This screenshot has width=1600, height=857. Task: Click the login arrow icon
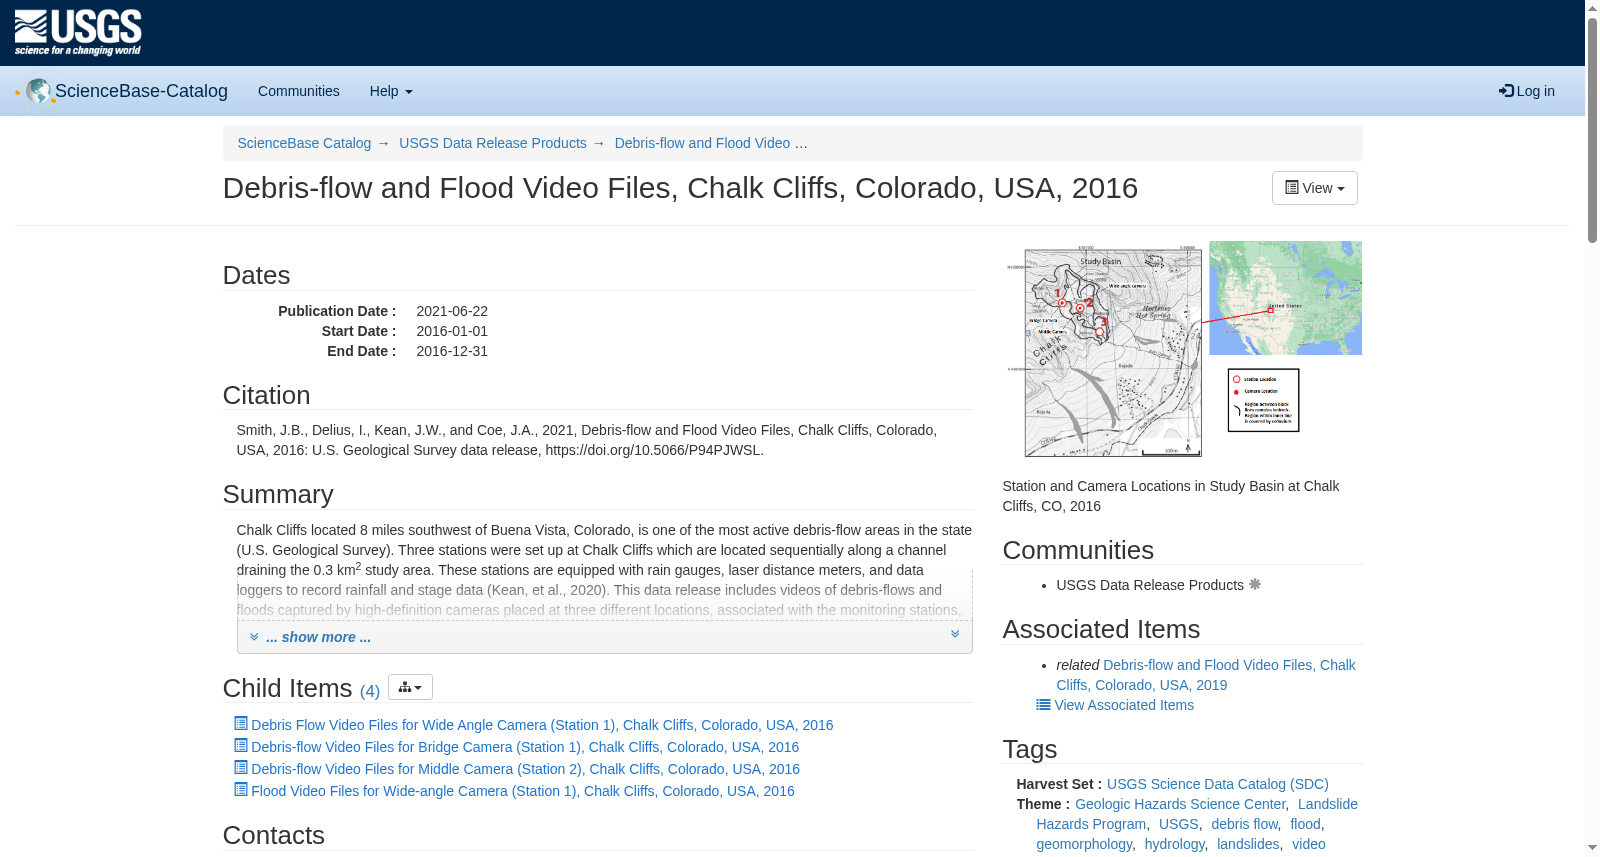pyautogui.click(x=1506, y=91)
